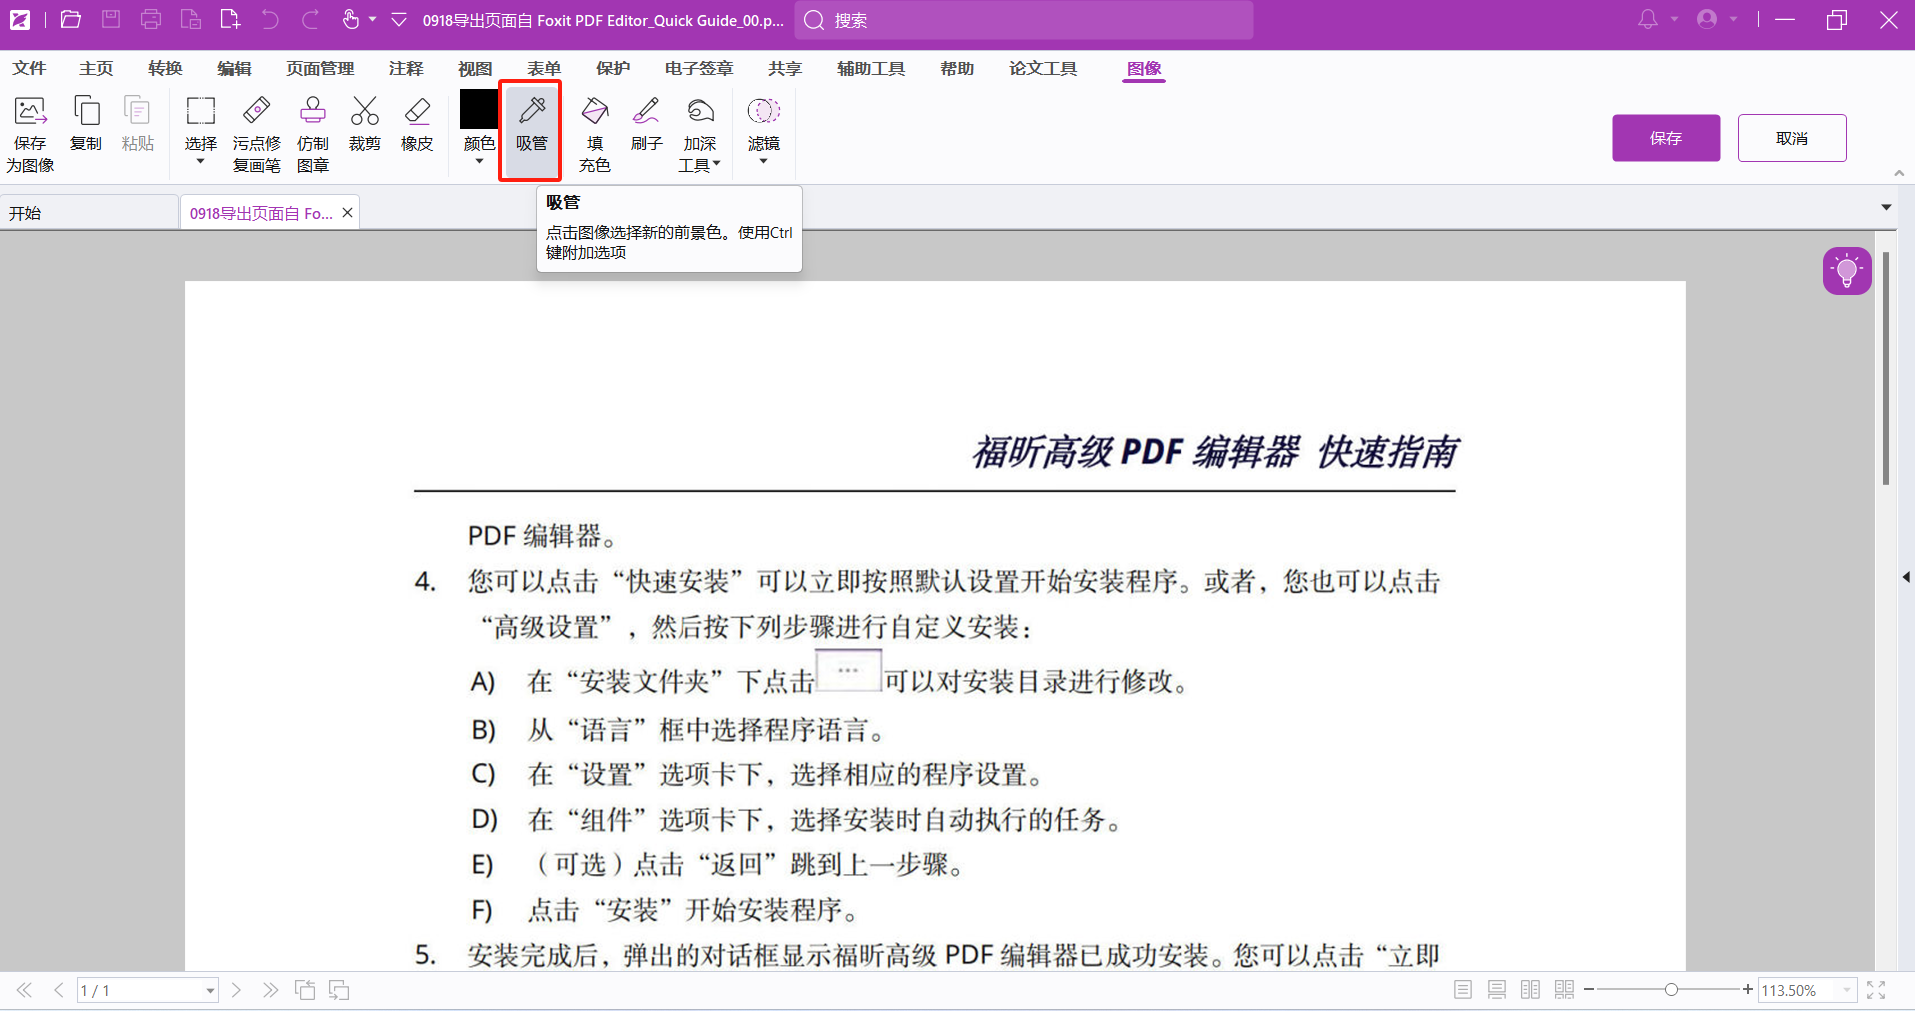The height and width of the screenshot is (1011, 1915).
Task: Choose the 橡皮 eraser tool
Action: click(417, 125)
